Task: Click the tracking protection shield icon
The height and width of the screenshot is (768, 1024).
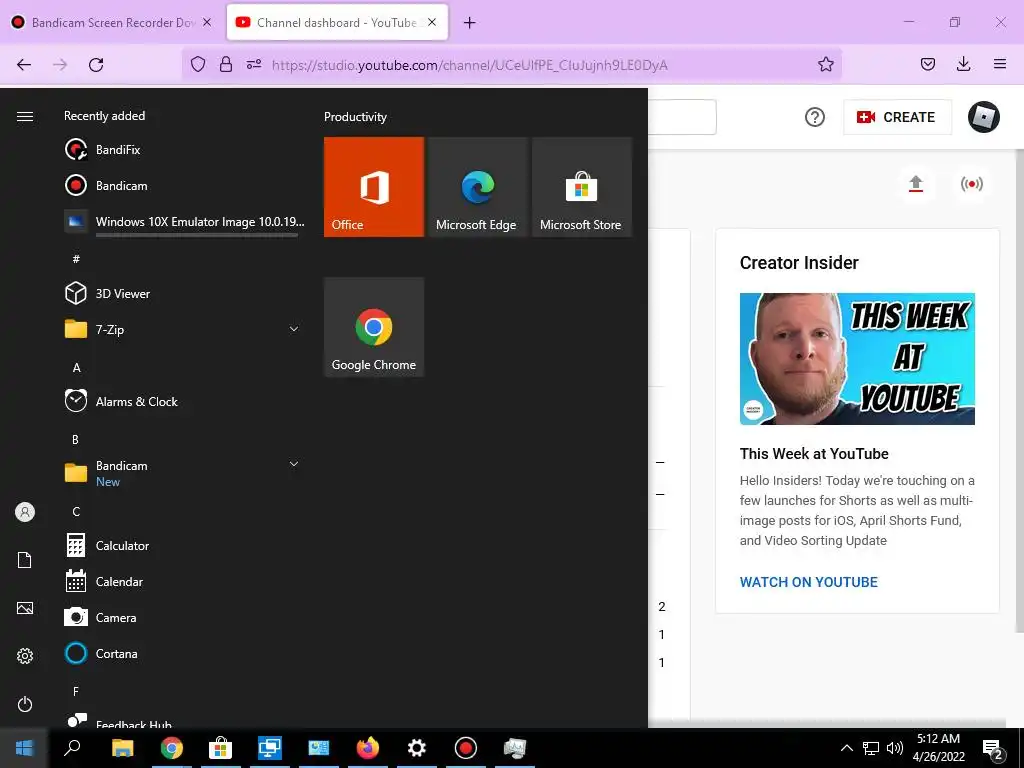Action: 198,64
